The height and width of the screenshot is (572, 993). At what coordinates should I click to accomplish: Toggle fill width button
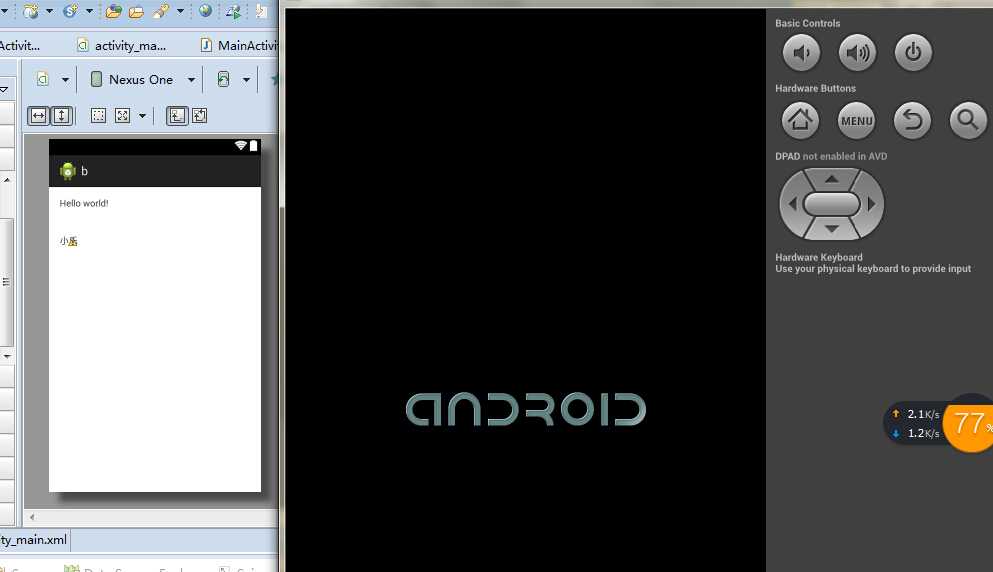point(39,115)
